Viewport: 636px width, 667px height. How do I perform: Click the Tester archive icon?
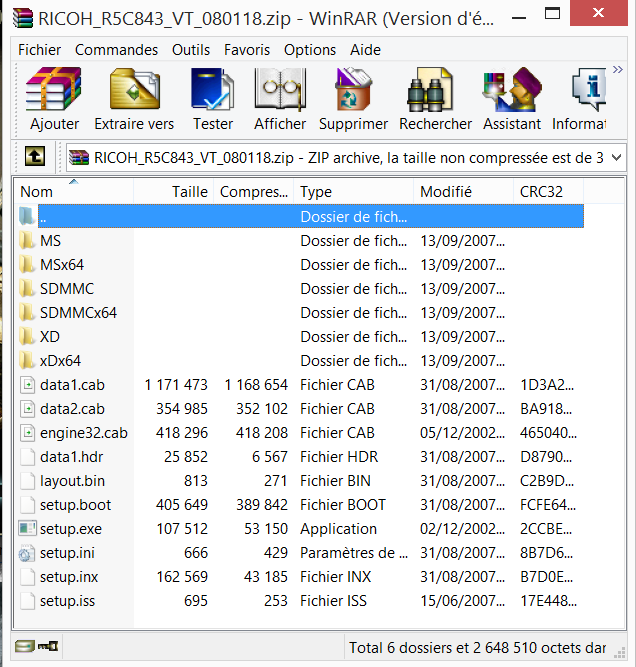click(x=213, y=89)
